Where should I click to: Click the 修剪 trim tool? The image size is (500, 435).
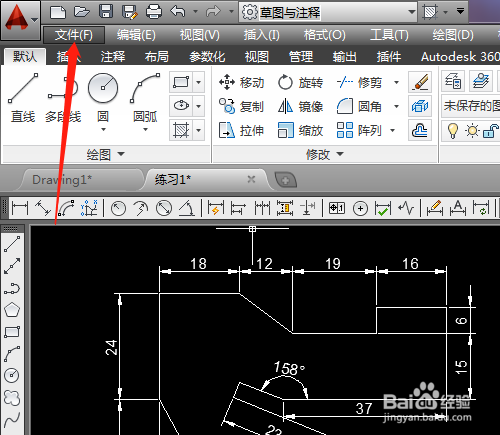click(x=359, y=82)
